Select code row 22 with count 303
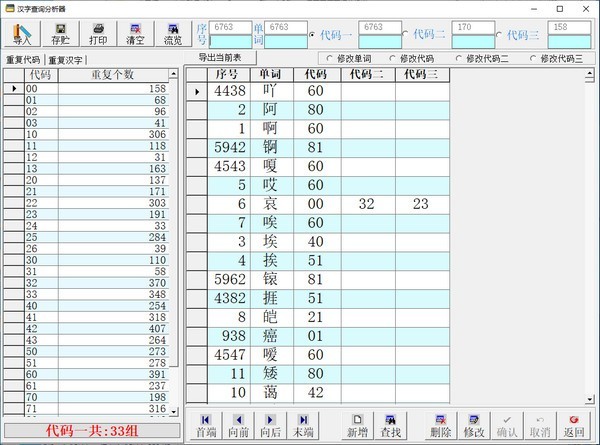600x445 pixels. [86, 203]
